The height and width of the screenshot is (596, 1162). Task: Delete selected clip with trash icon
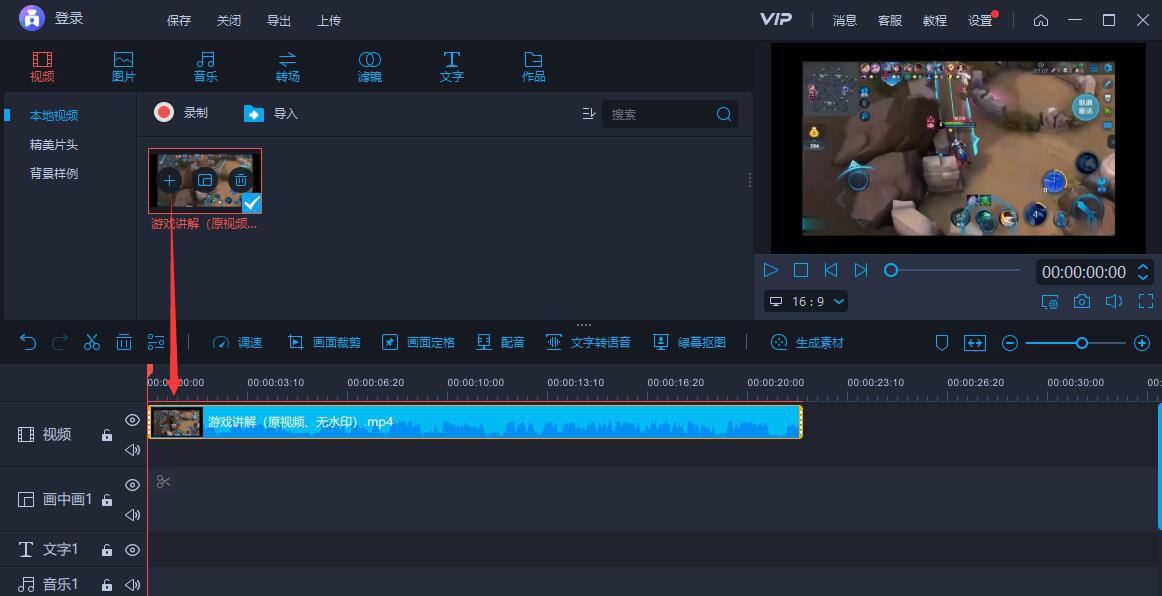point(124,342)
